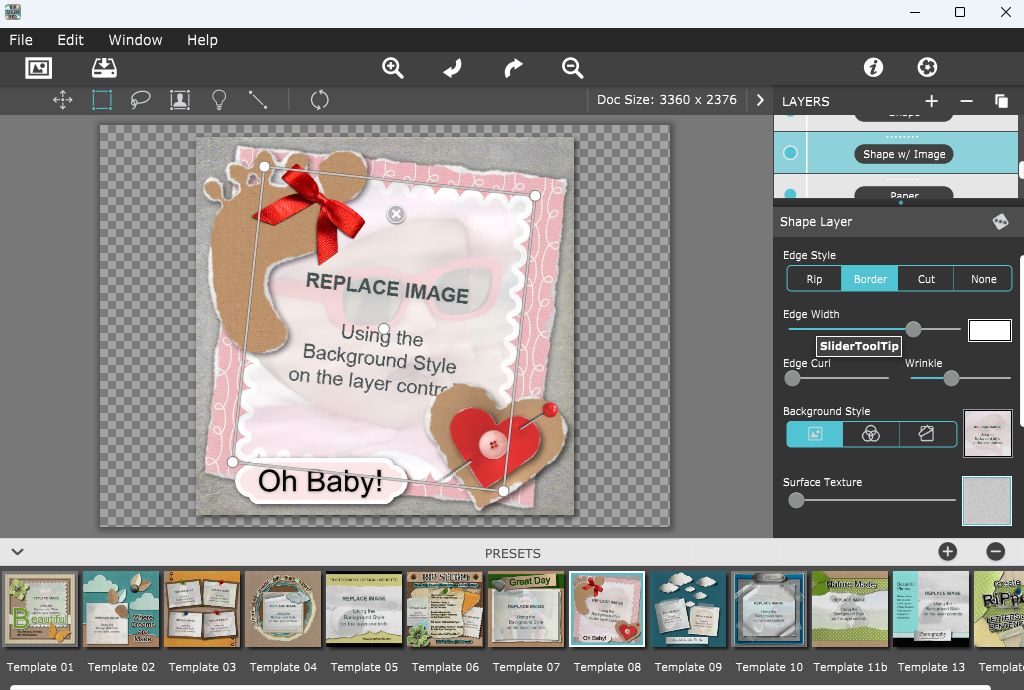This screenshot has height=690, width=1024.
Task: Toggle visibility of the Paper layer
Action: (x=790, y=193)
